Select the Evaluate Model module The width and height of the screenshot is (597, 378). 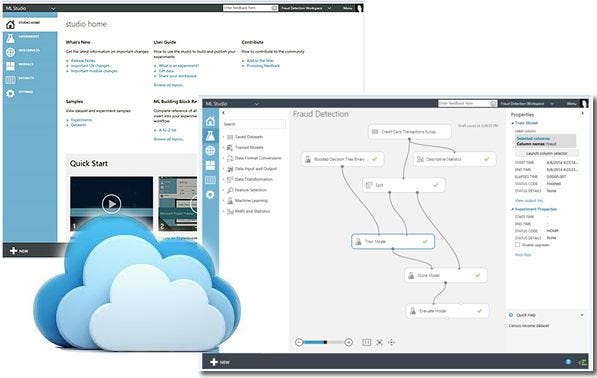click(x=447, y=311)
